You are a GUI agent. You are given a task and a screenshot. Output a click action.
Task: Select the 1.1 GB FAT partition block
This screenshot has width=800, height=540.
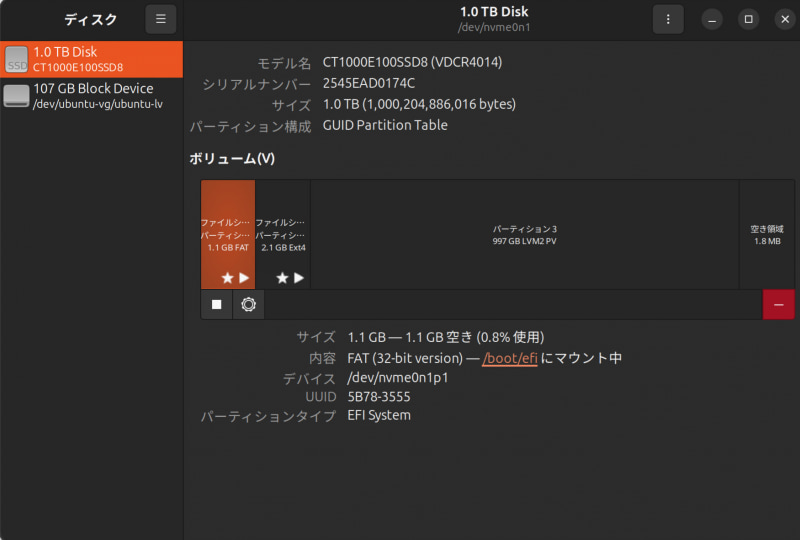tap(228, 234)
